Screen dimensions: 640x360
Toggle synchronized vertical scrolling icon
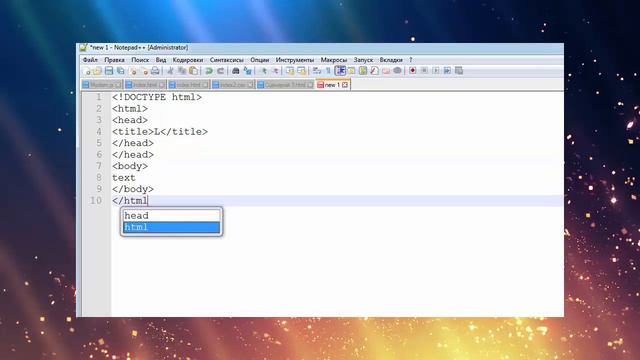[x=290, y=71]
